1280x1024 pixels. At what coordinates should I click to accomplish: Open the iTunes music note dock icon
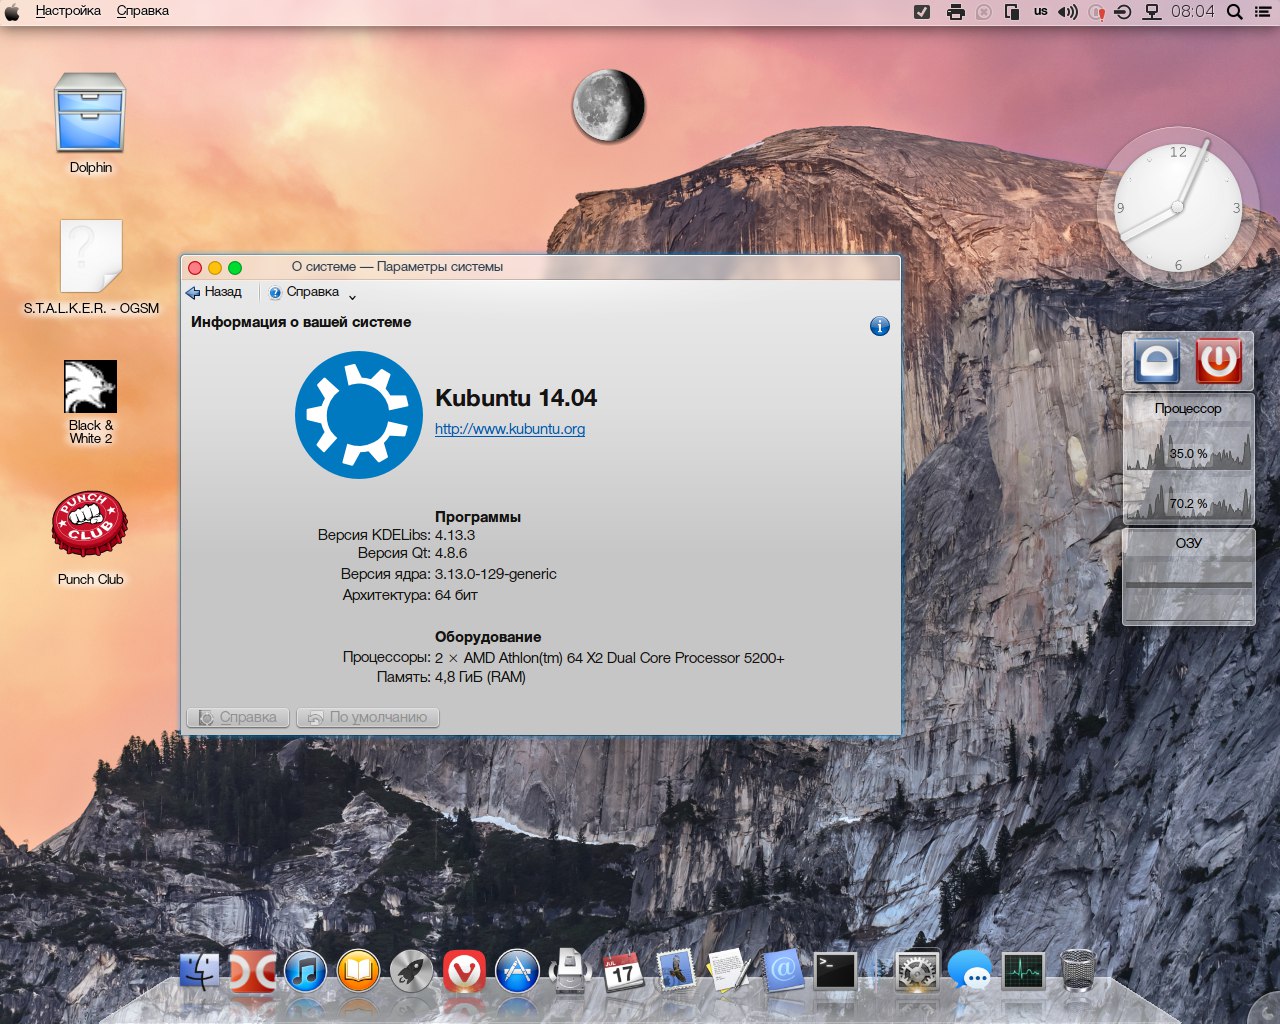pyautogui.click(x=305, y=971)
